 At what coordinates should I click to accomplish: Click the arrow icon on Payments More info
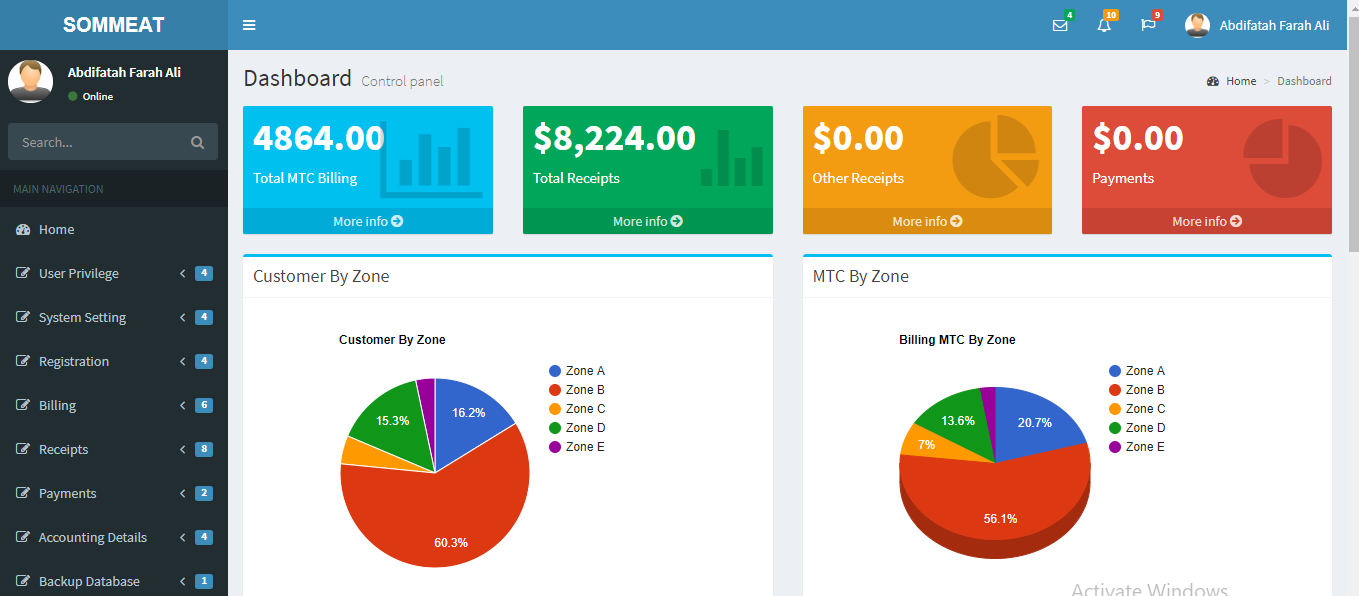click(x=1236, y=221)
